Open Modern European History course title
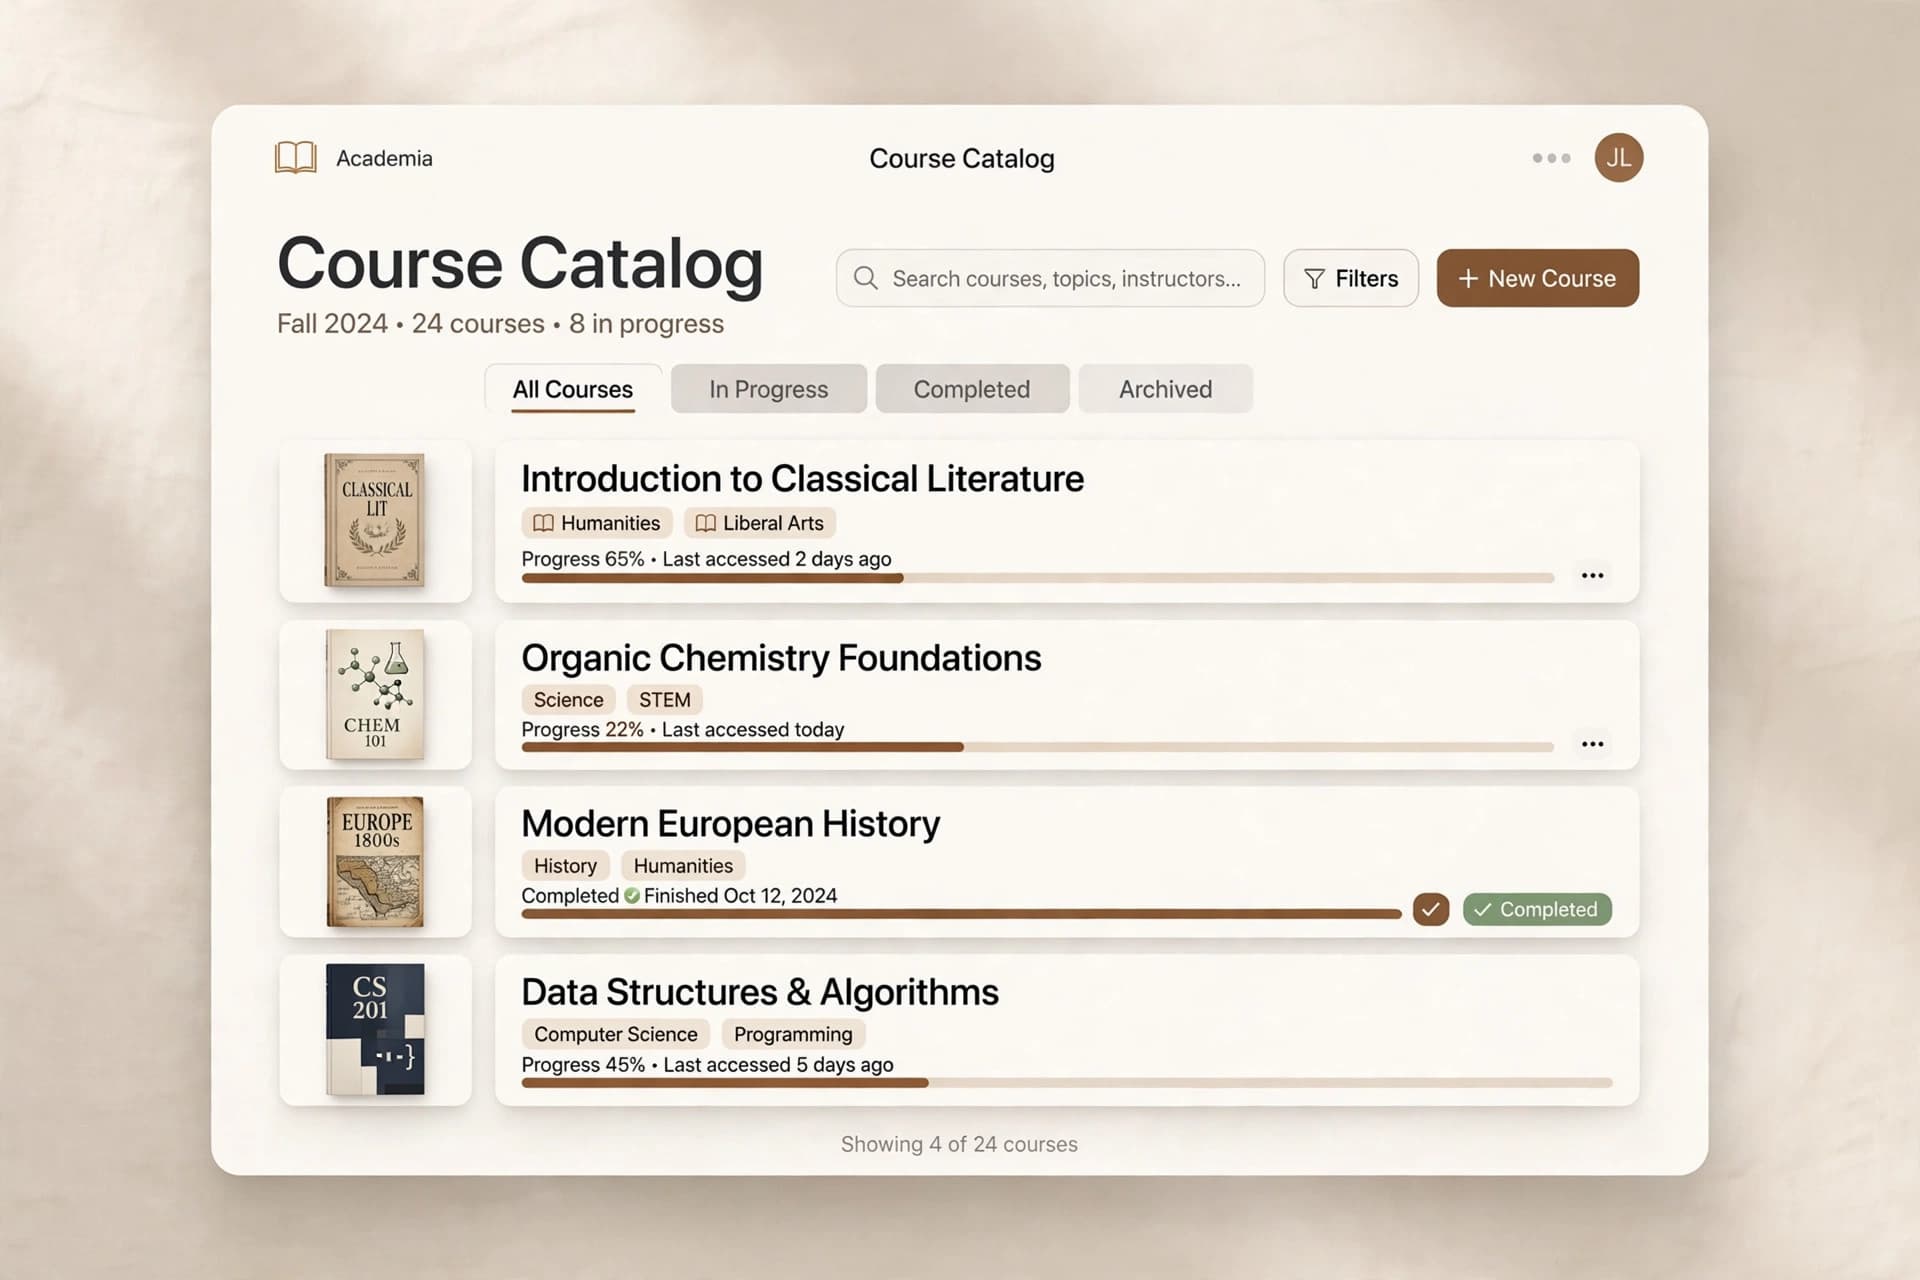The image size is (1920, 1280). pos(730,824)
